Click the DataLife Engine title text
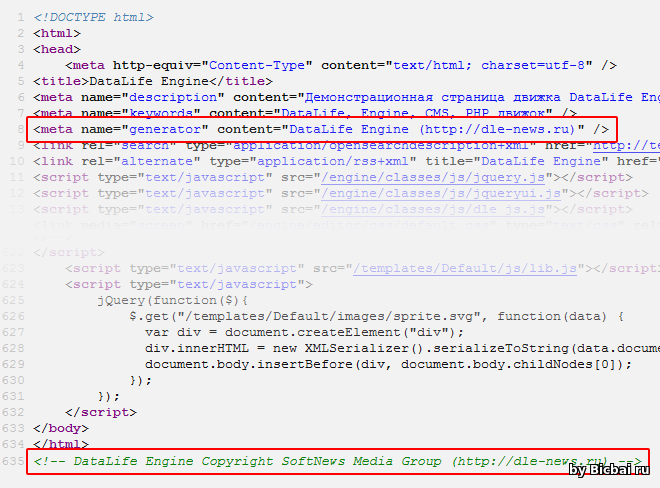This screenshot has height=488, width=660. [149, 81]
